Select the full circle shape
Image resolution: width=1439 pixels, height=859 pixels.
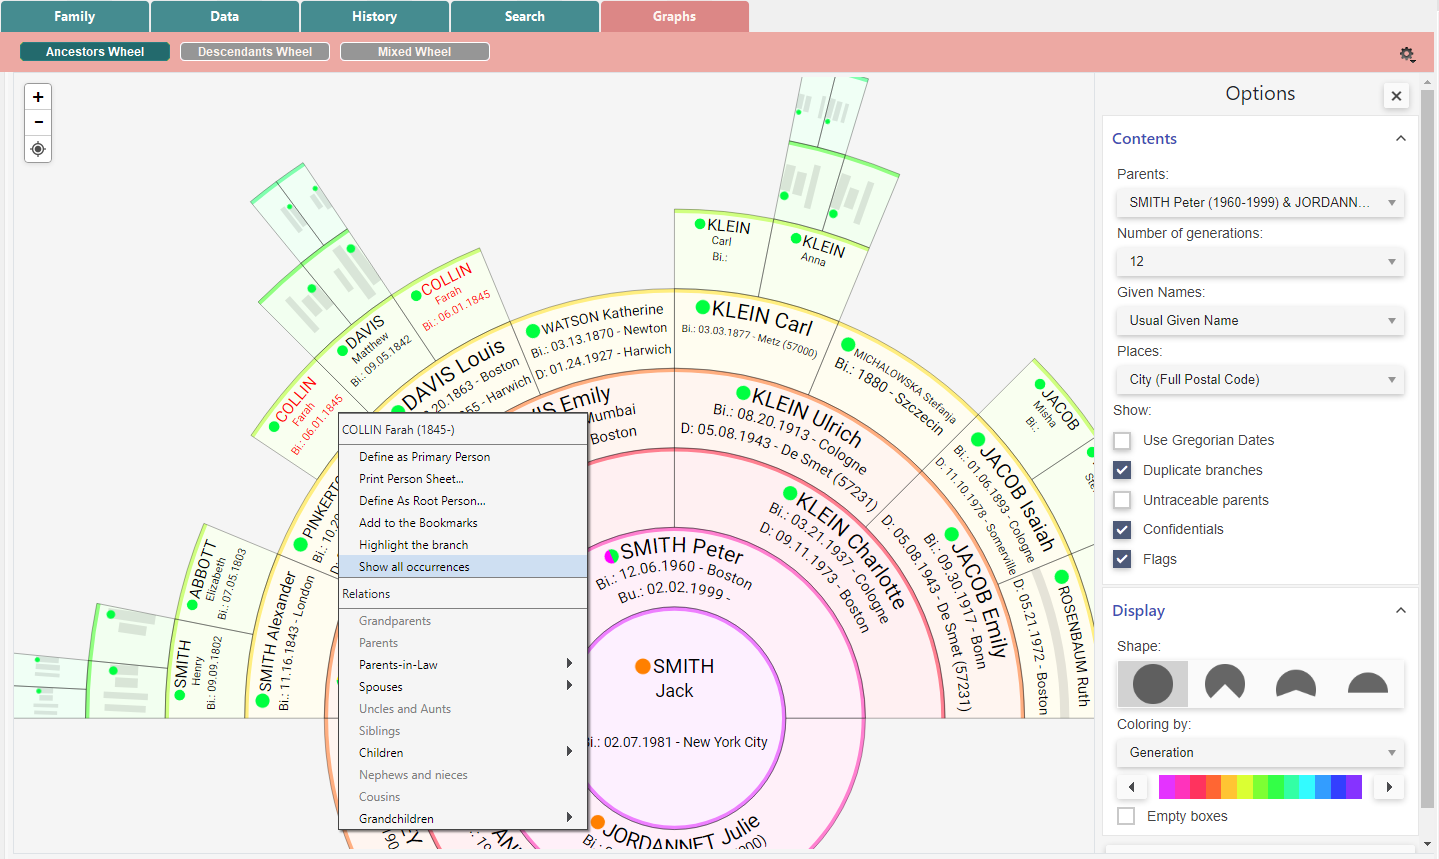pos(1153,684)
